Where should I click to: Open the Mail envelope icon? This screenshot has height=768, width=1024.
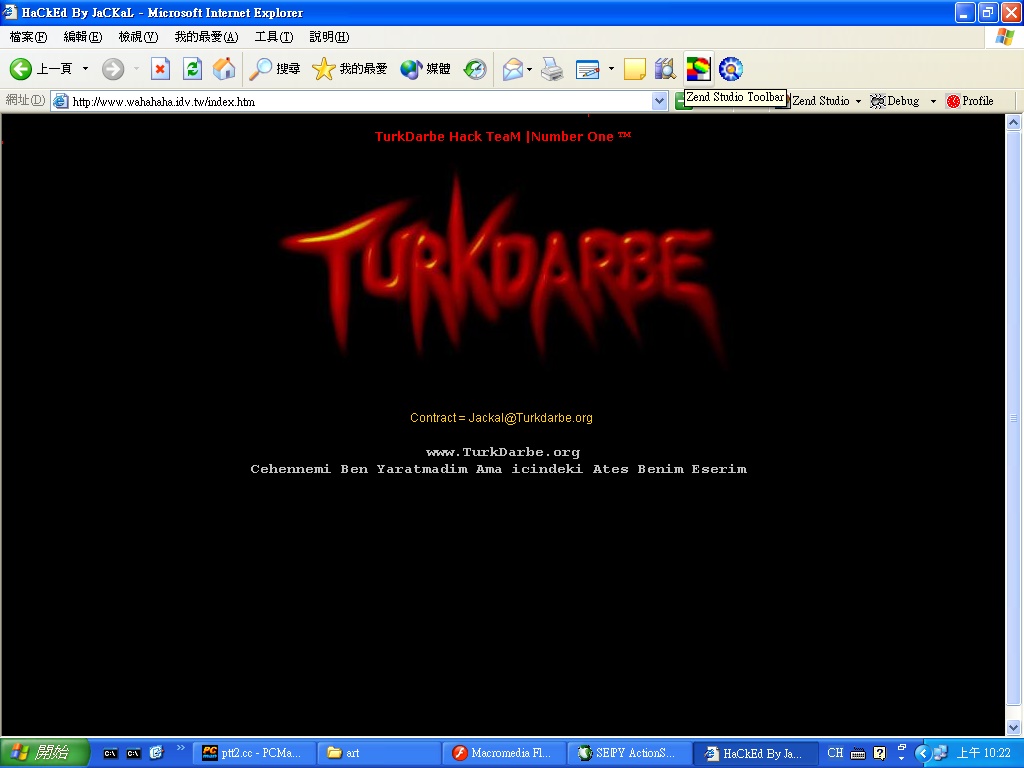click(x=513, y=69)
